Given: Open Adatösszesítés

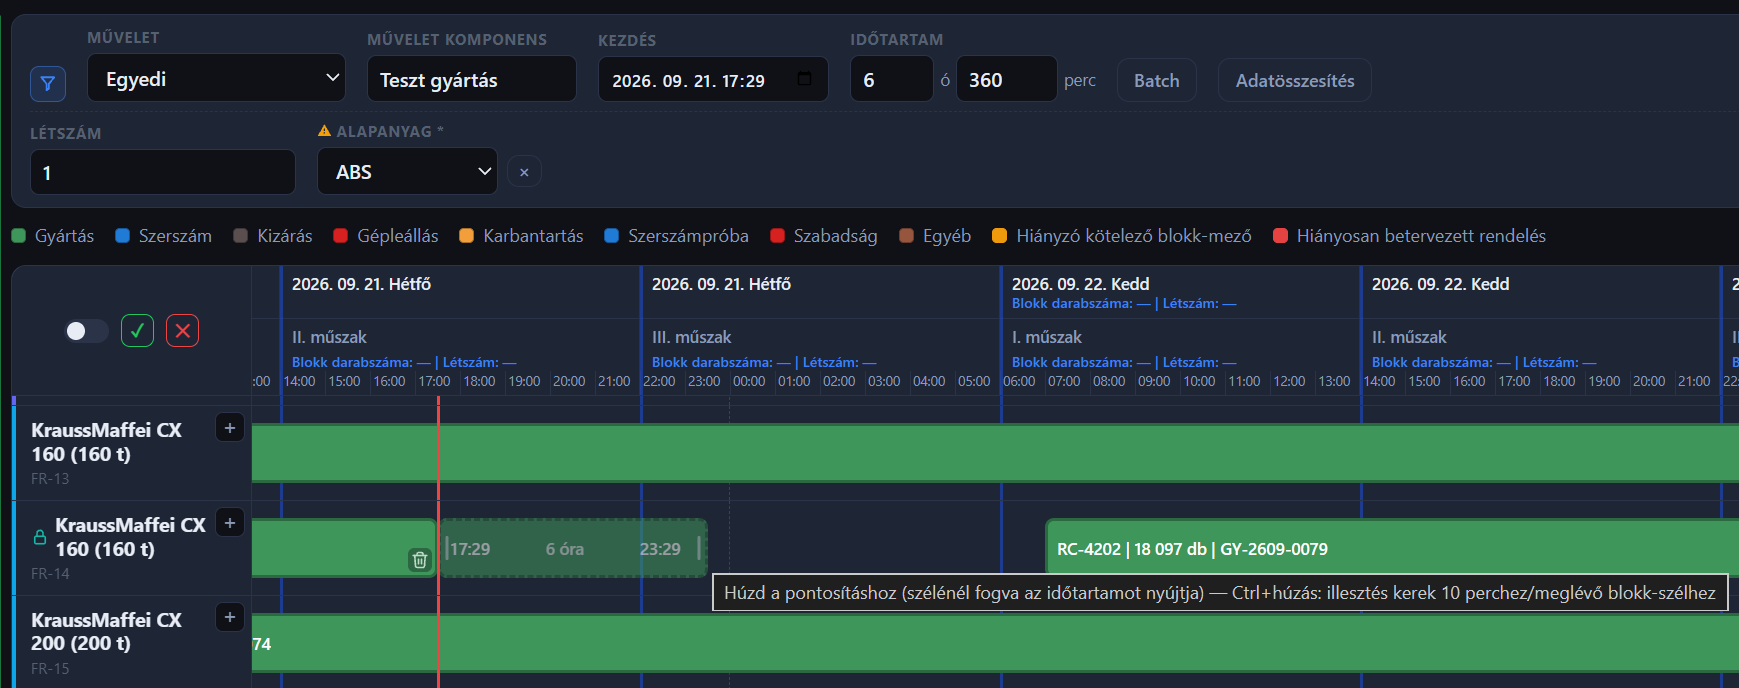Looking at the screenshot, I should coord(1295,81).
